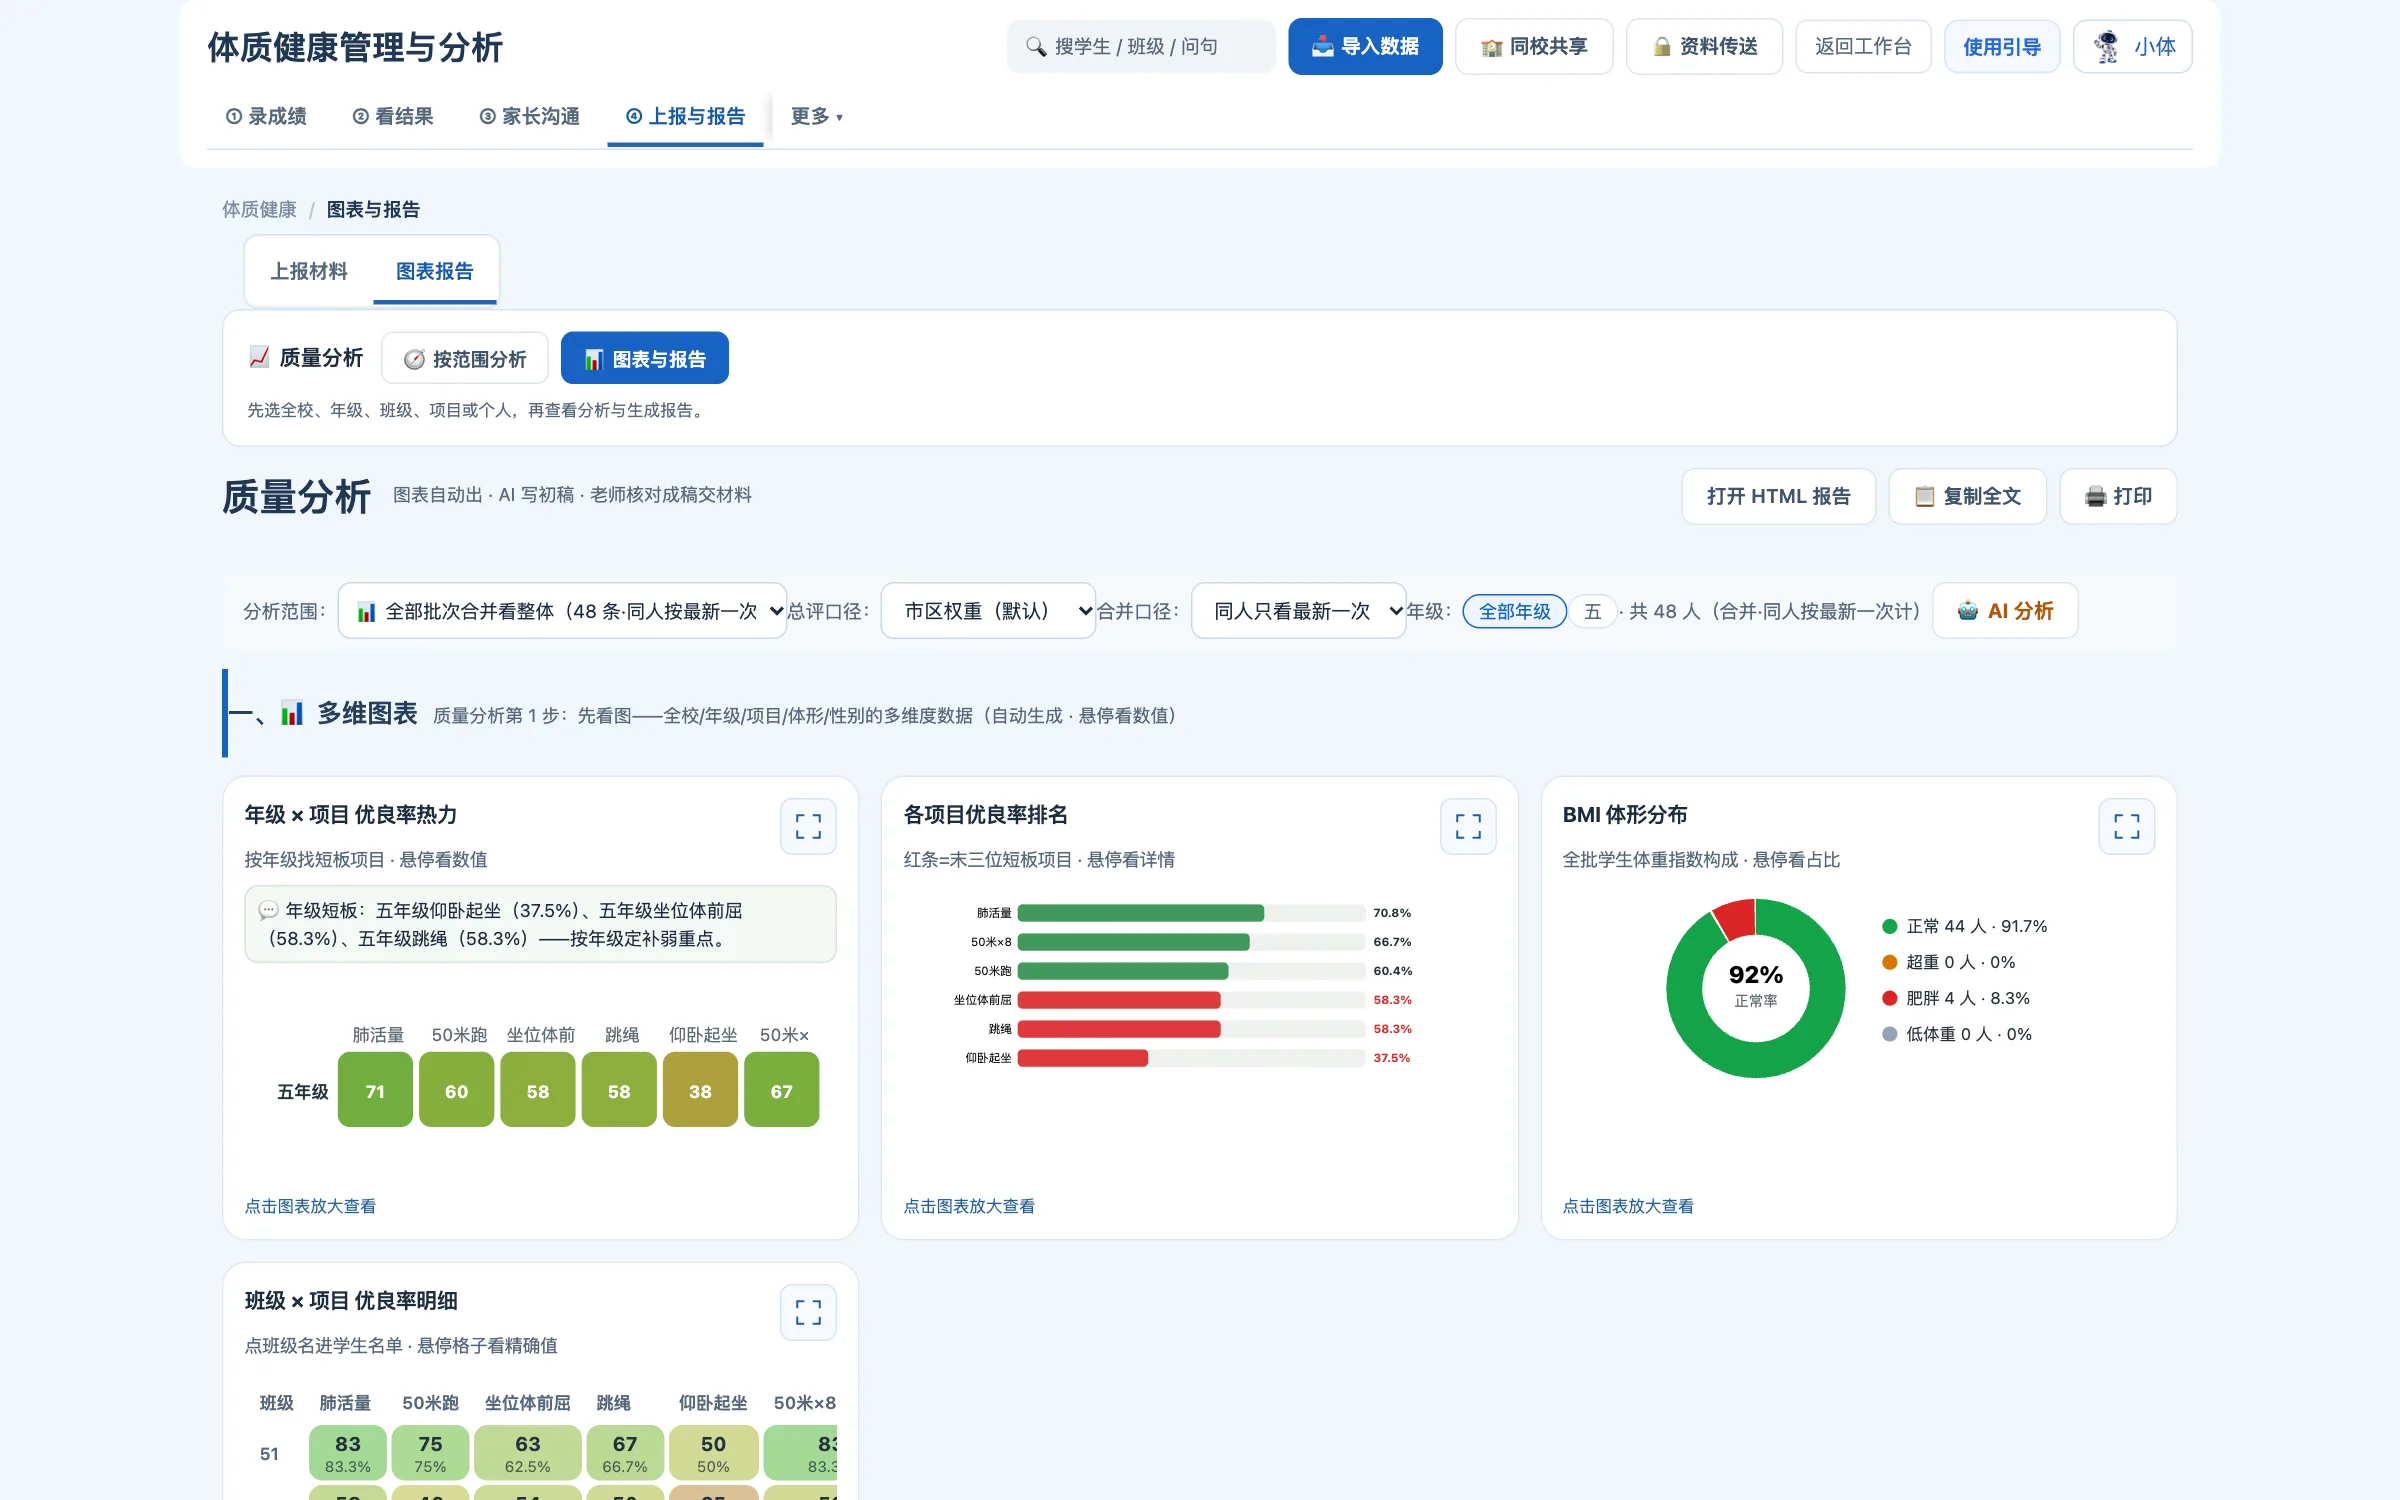Click 点击图表放大查看 under BMI chart
This screenshot has height=1500, width=2400.
pyautogui.click(x=1628, y=1206)
